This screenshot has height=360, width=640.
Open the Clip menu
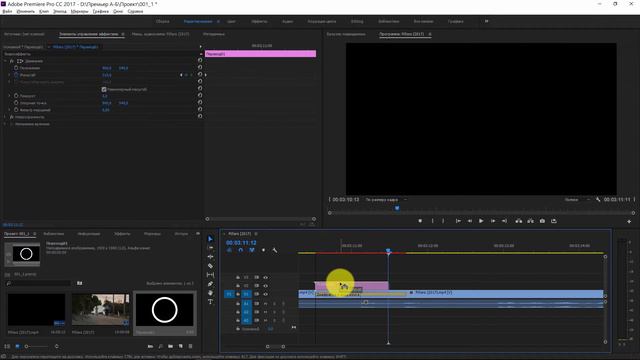pyautogui.click(x=44, y=11)
